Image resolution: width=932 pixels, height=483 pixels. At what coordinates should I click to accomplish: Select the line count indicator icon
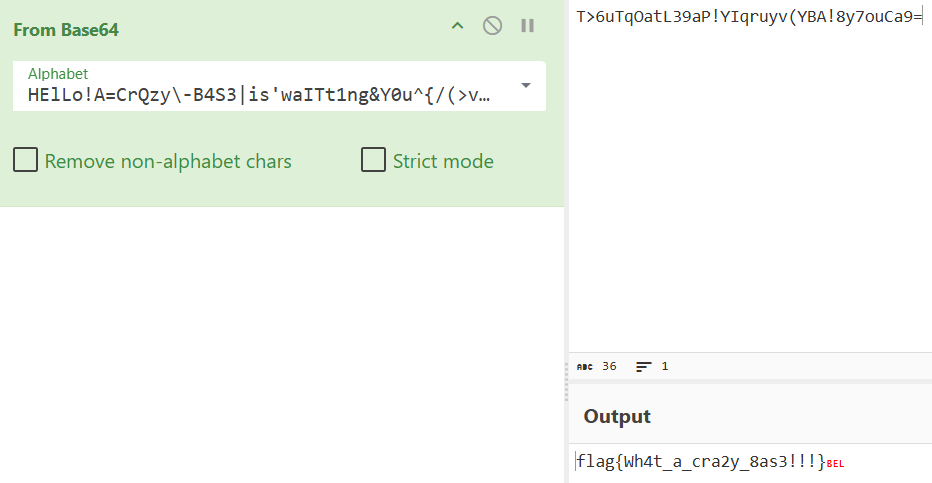click(644, 367)
